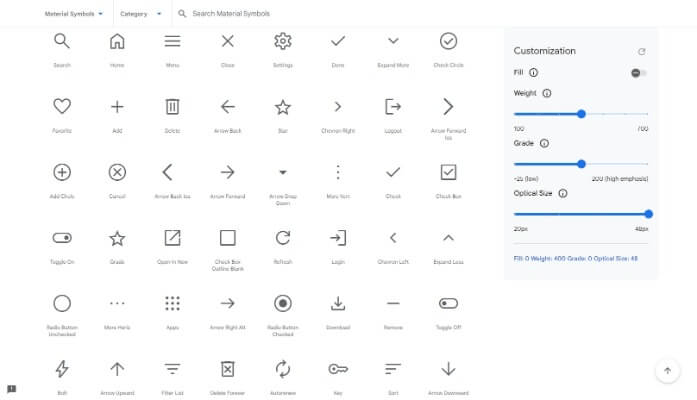Click the scroll to top button
697x400 pixels.
(667, 370)
